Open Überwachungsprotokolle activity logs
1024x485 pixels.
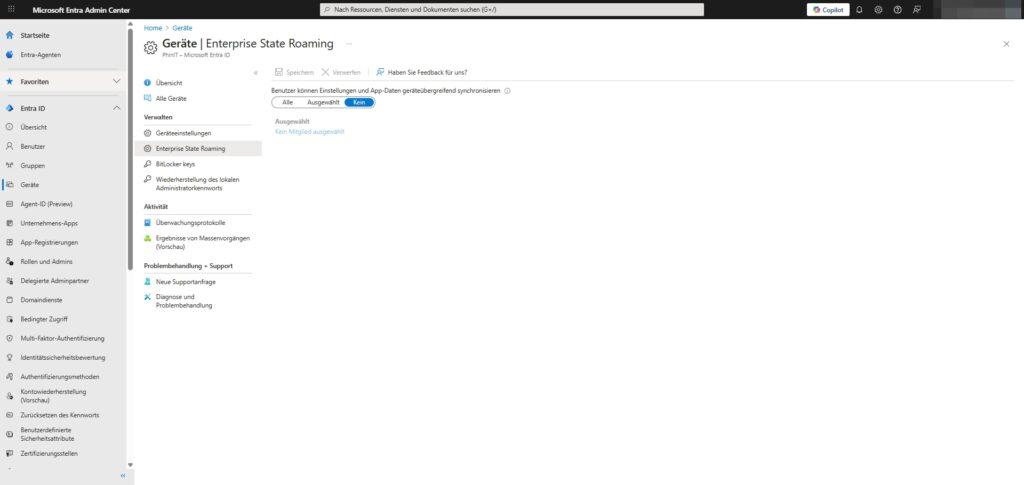pos(190,222)
